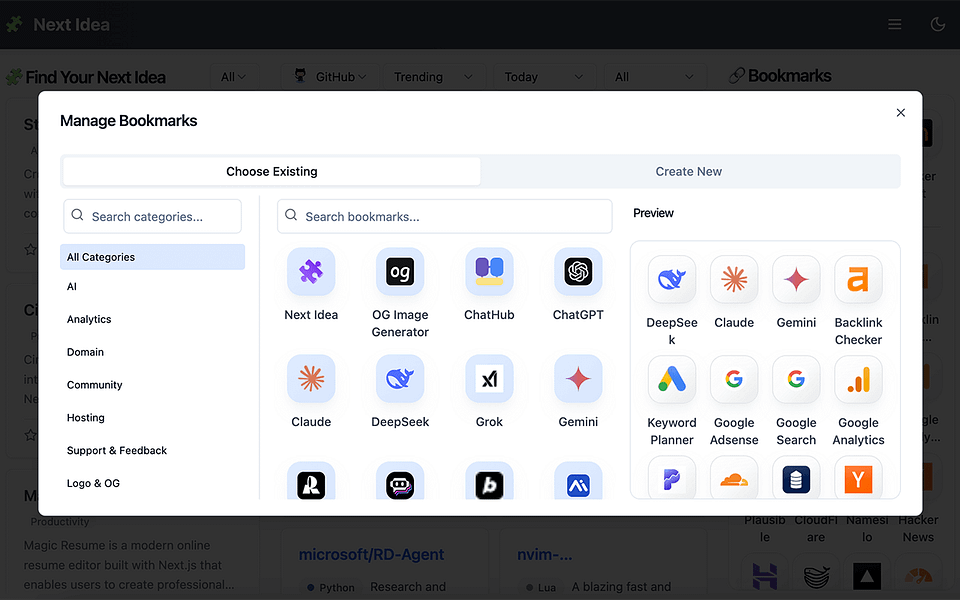
Task: Select Google Analytics icon in Preview
Action: pyautogui.click(x=858, y=379)
